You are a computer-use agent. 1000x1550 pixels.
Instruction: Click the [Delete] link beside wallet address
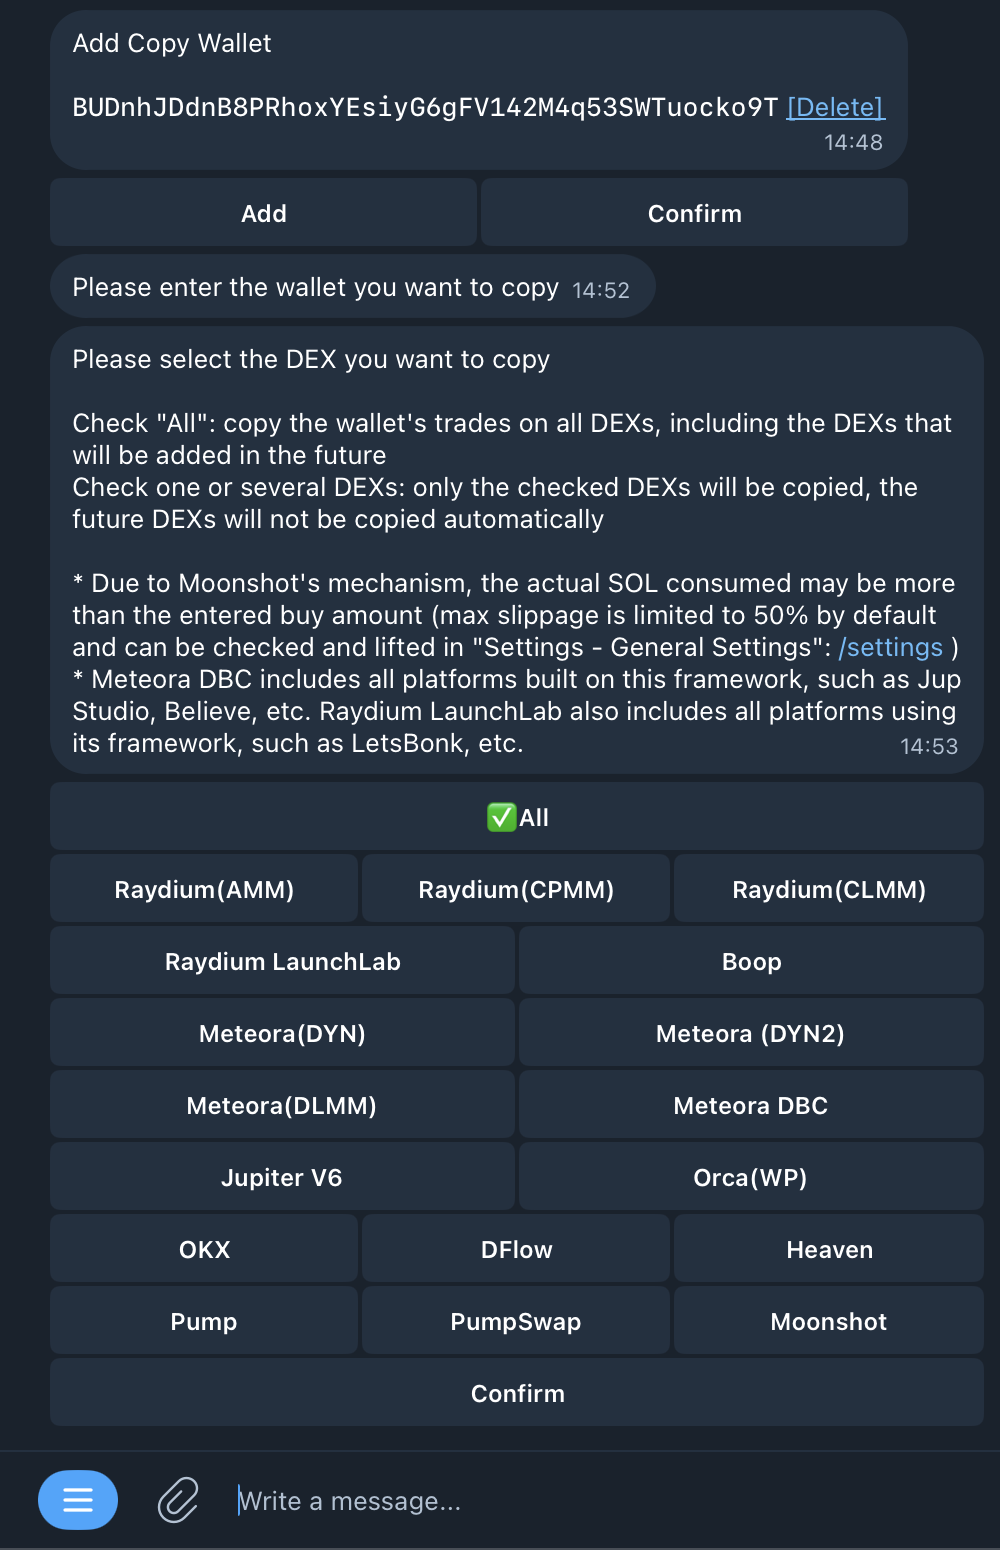coord(835,107)
